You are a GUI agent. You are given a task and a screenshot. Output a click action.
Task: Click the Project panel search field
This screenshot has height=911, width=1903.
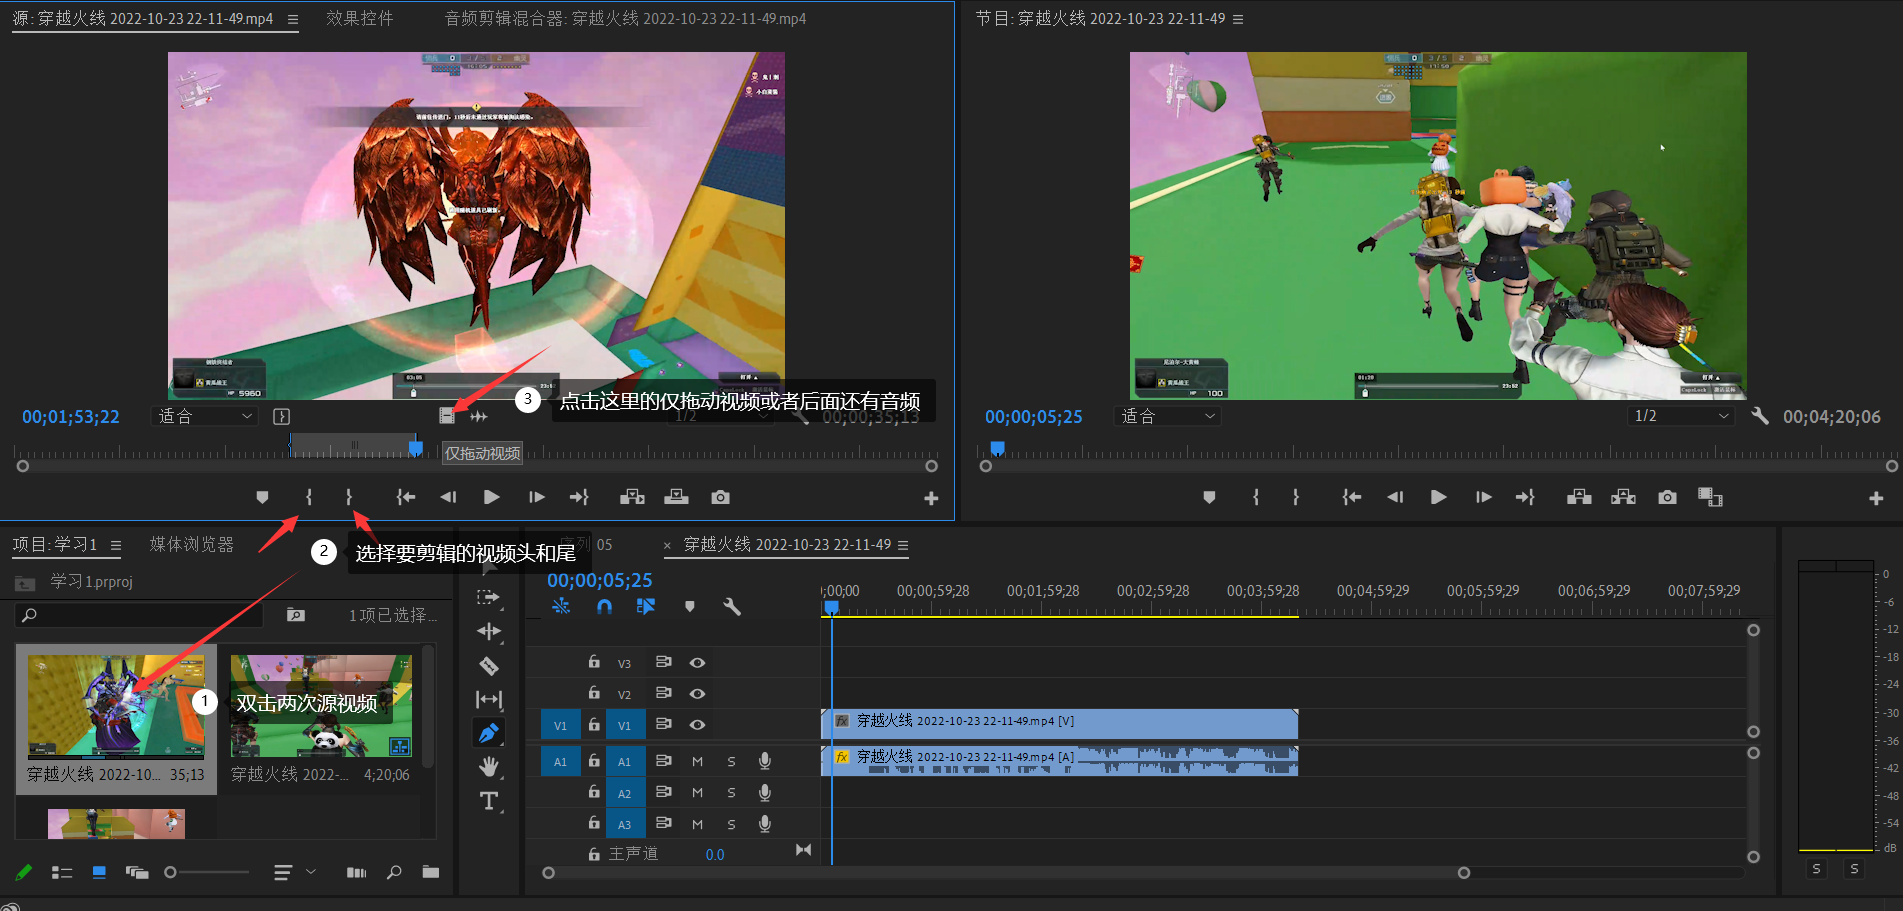[x=139, y=615]
